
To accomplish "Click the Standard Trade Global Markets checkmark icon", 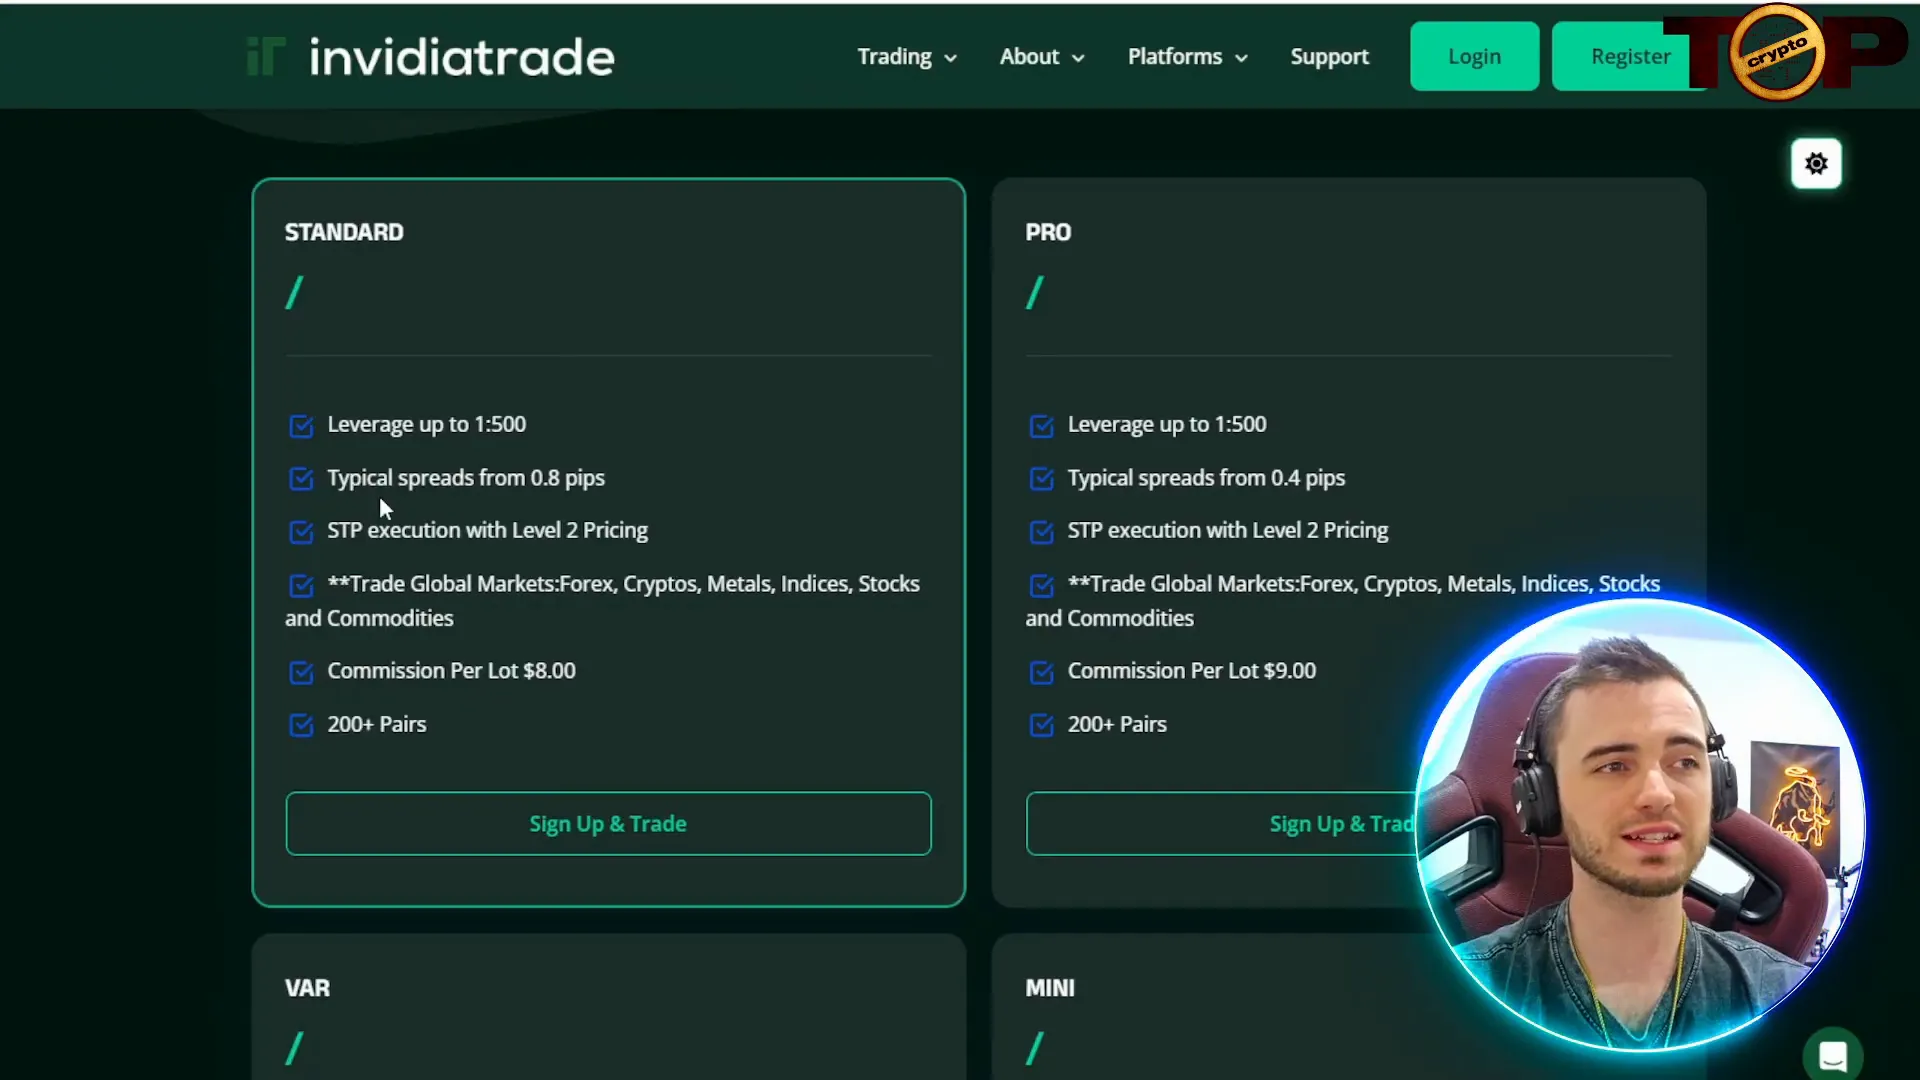I will tap(301, 585).
